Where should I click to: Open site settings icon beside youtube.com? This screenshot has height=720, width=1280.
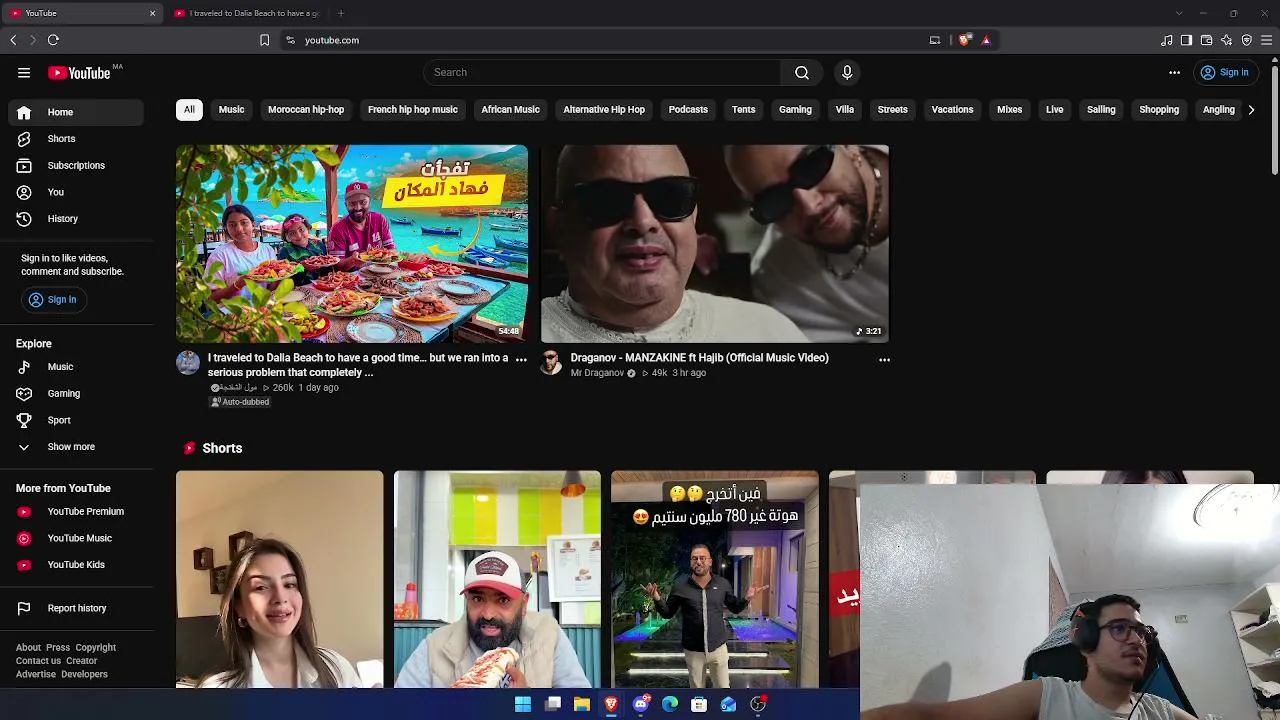290,40
